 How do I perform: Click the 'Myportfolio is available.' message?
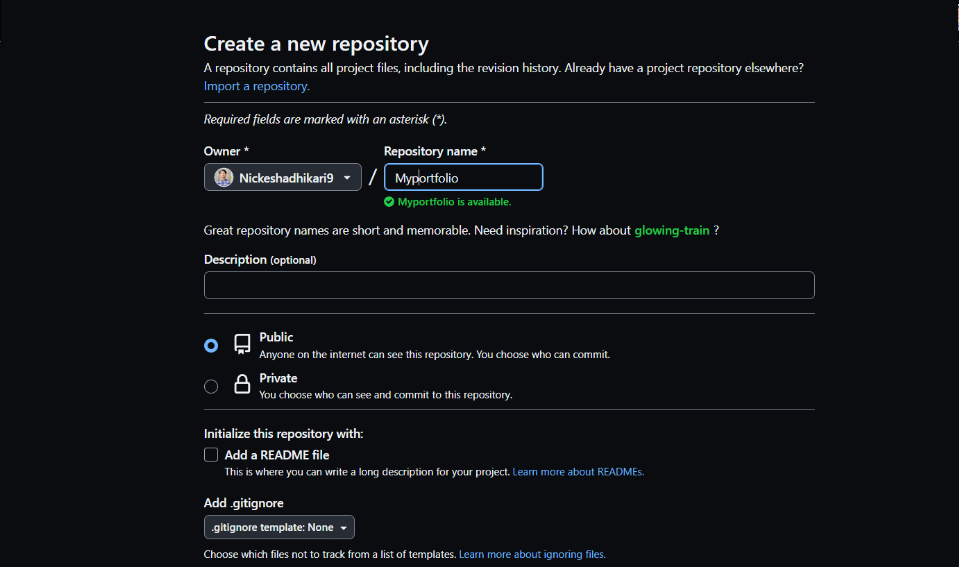point(454,202)
